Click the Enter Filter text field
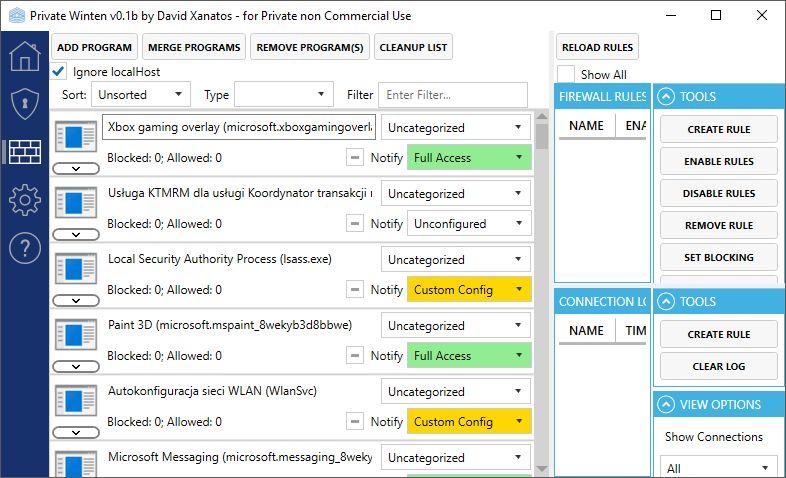786x478 pixels. (454, 95)
